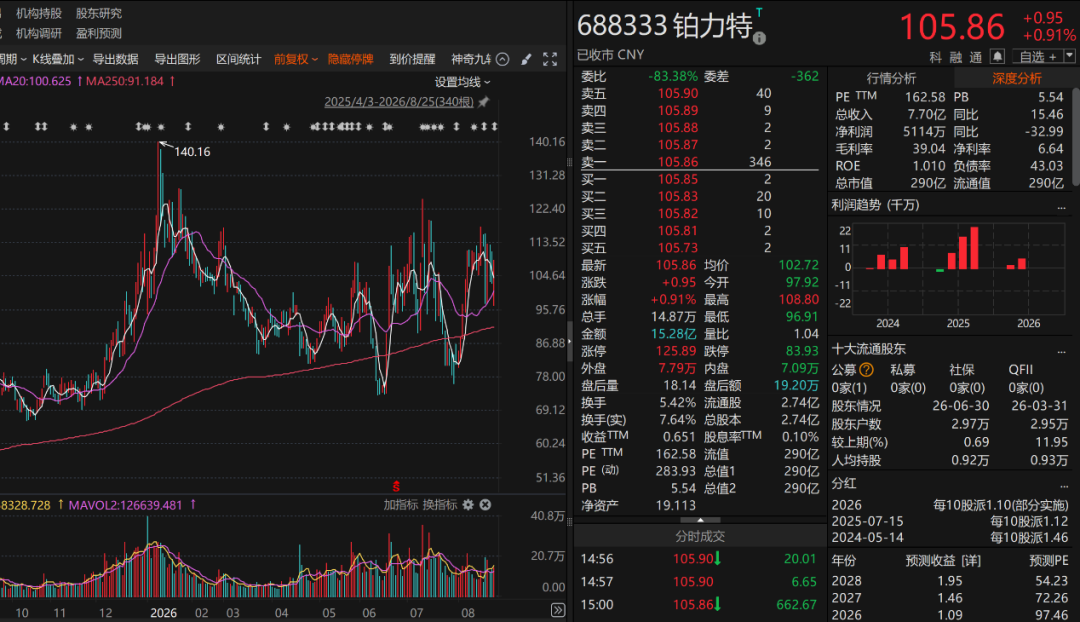Click the MA250:91.184 indicator label
Viewport: 1080px width, 622px height.
125,81
